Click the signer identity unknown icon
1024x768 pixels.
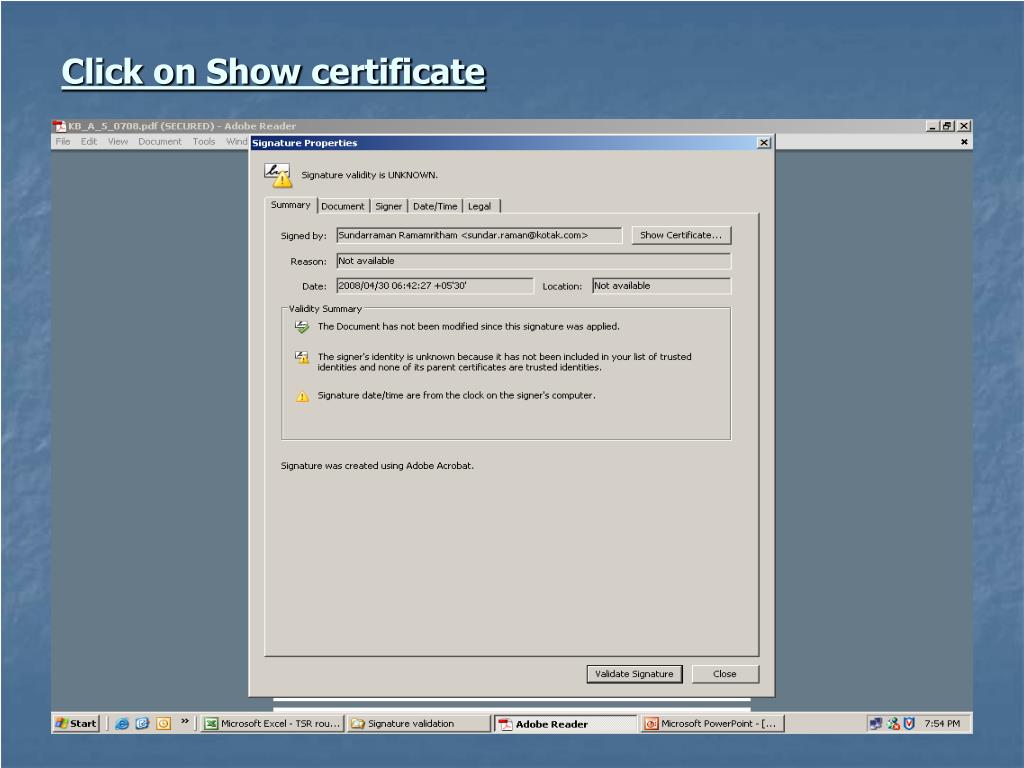click(302, 357)
